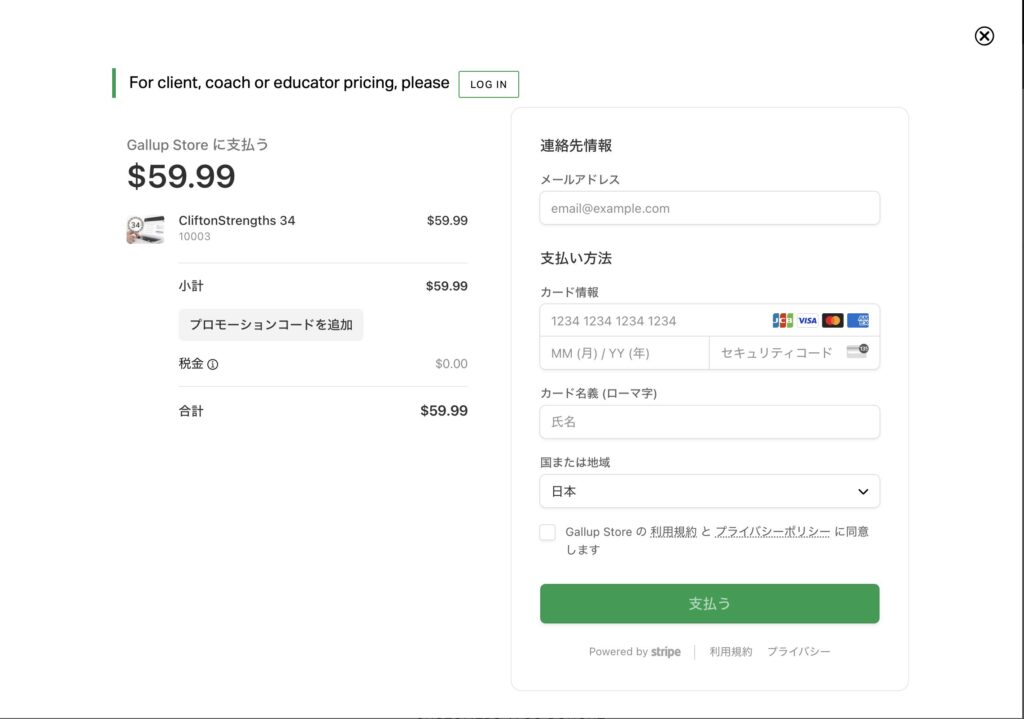Click the American Express card icon
The width and height of the screenshot is (1024, 719).
point(857,321)
